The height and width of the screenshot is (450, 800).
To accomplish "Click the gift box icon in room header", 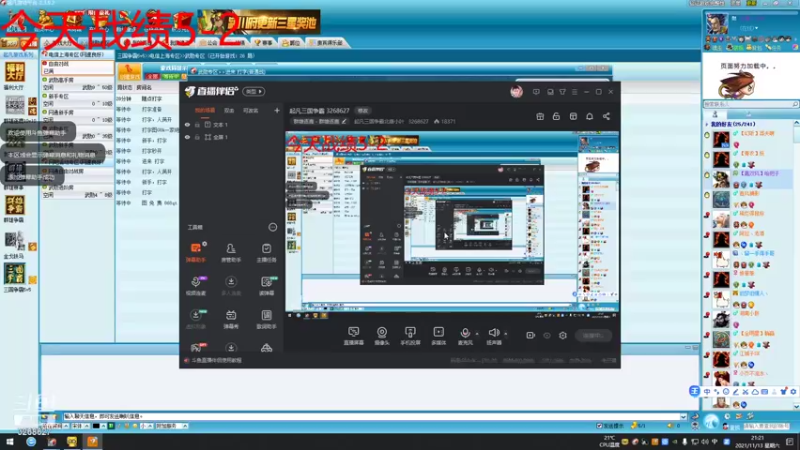I will point(540,116).
